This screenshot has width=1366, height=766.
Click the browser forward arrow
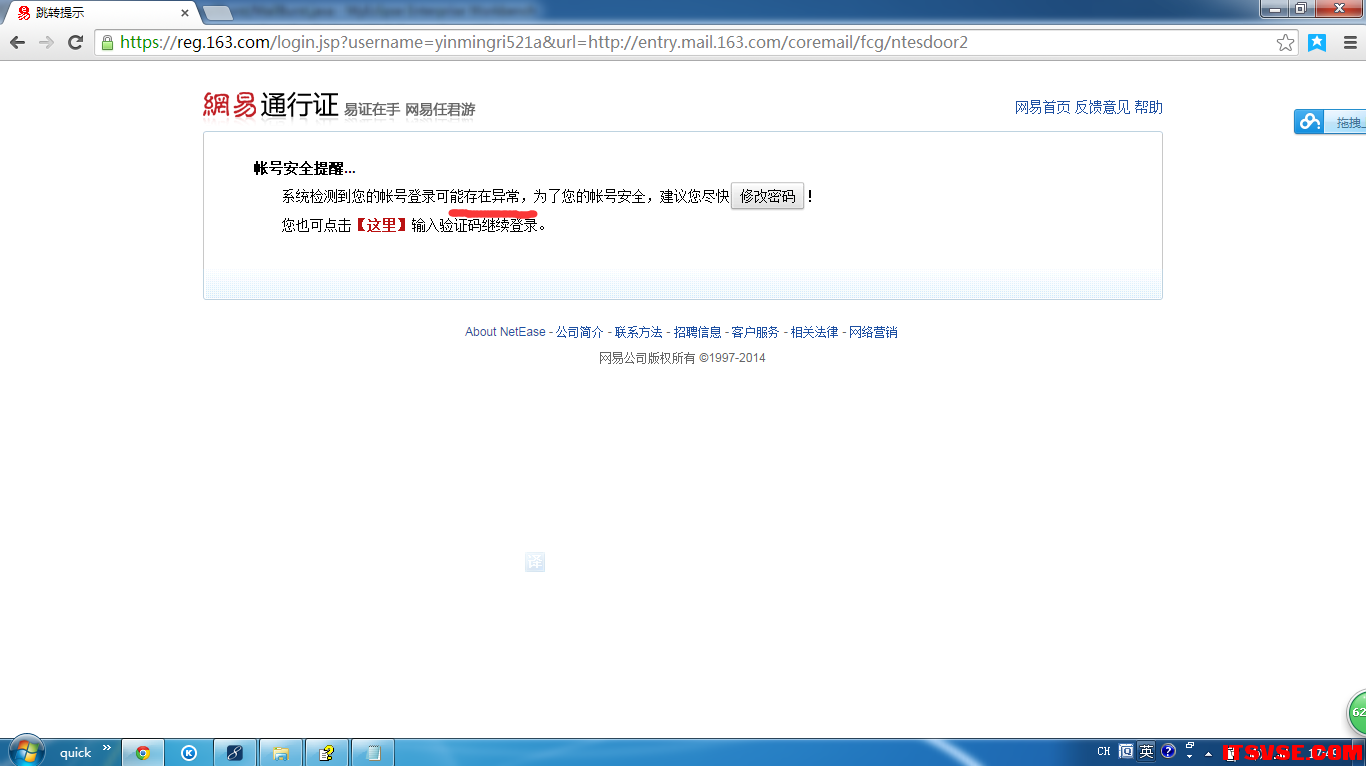[46, 42]
